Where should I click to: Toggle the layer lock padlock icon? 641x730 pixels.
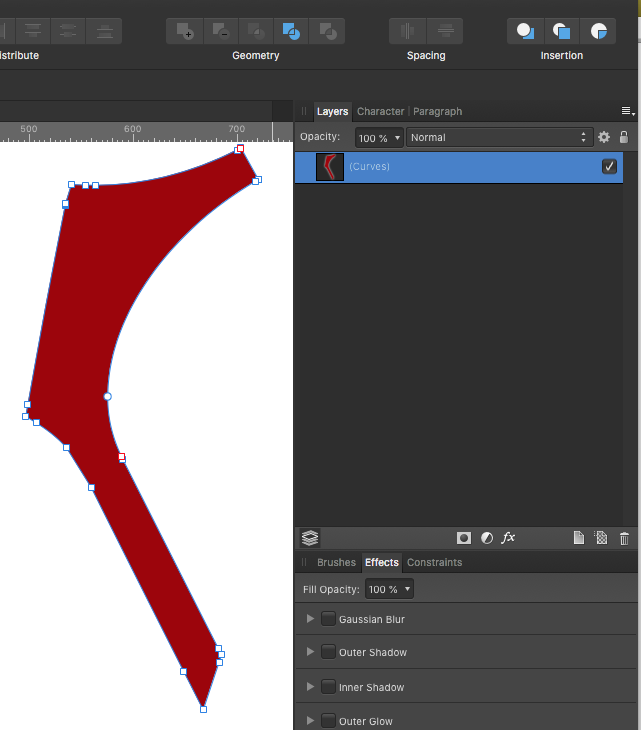click(624, 137)
